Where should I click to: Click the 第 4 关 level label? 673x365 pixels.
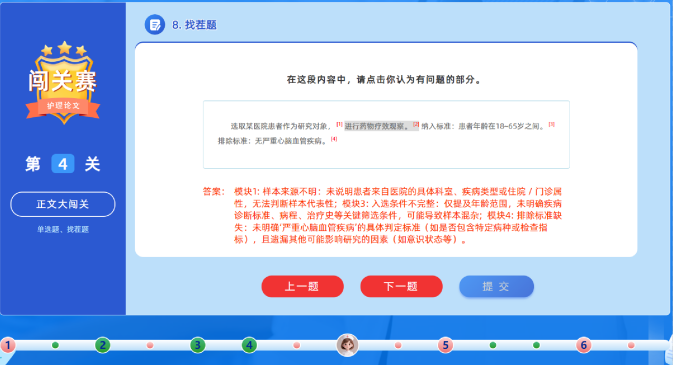click(63, 164)
